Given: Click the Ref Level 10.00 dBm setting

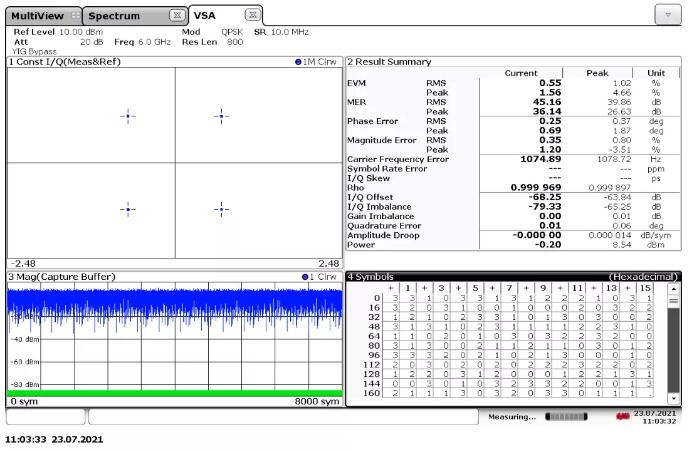Looking at the screenshot, I should pos(58,32).
